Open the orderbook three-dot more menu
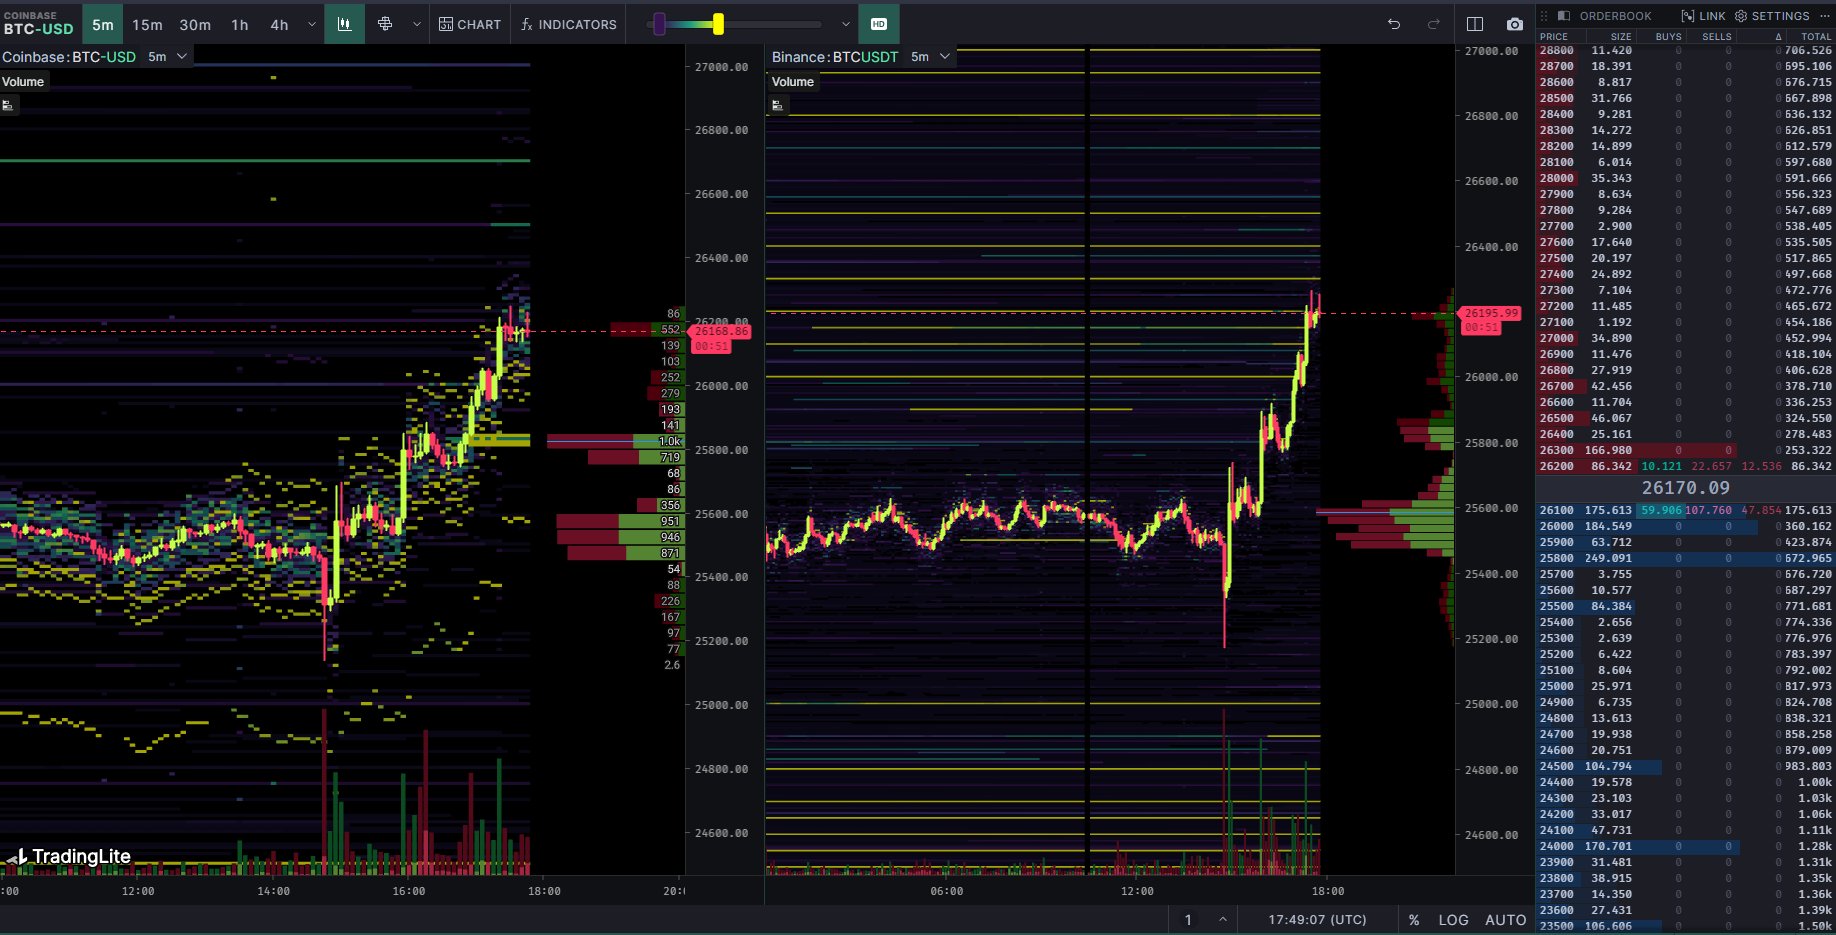The height and width of the screenshot is (935, 1836). (x=1824, y=16)
